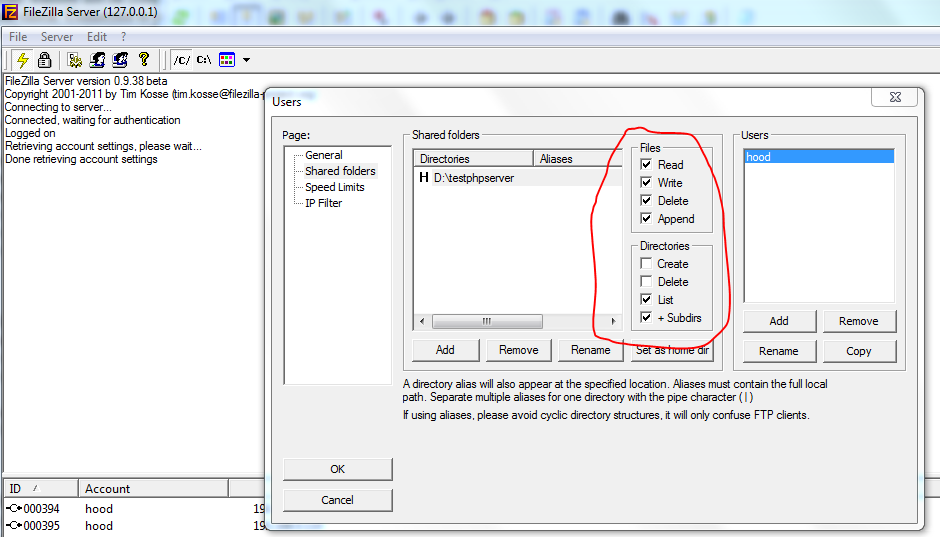Select General page in the tree
This screenshot has height=537, width=940.
[x=324, y=155]
